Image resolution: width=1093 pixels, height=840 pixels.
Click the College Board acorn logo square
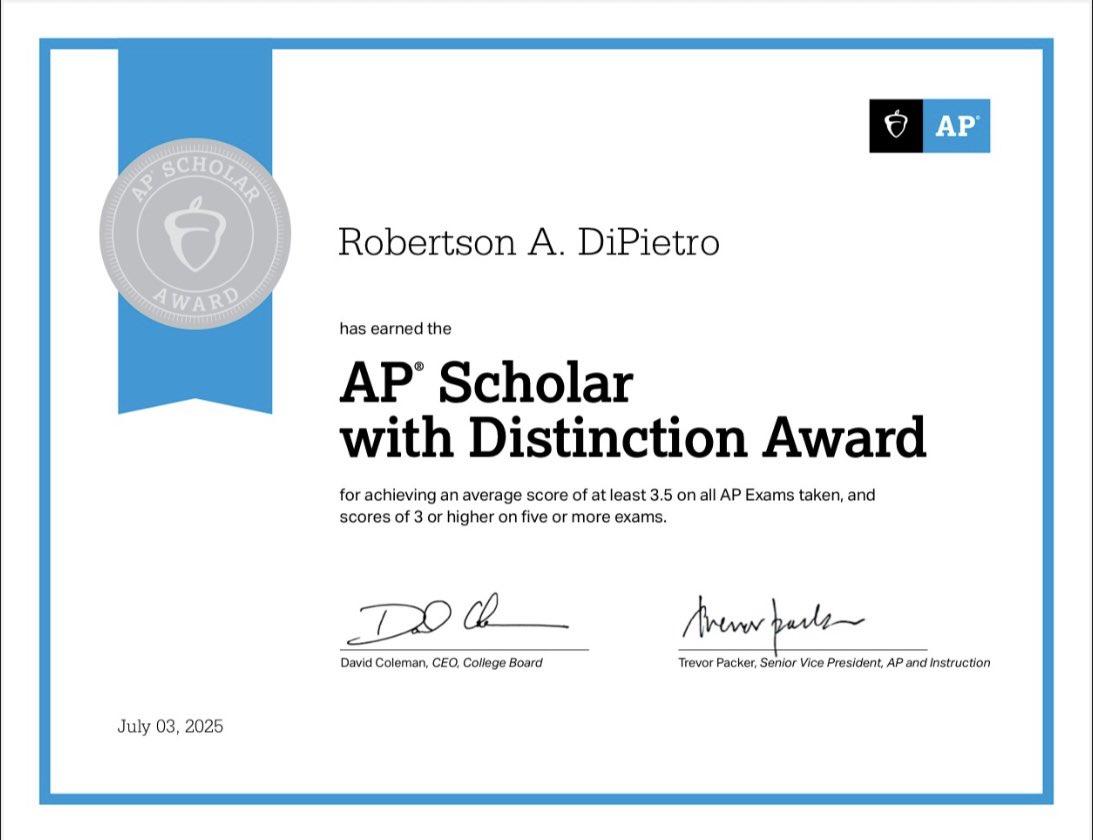(x=896, y=125)
